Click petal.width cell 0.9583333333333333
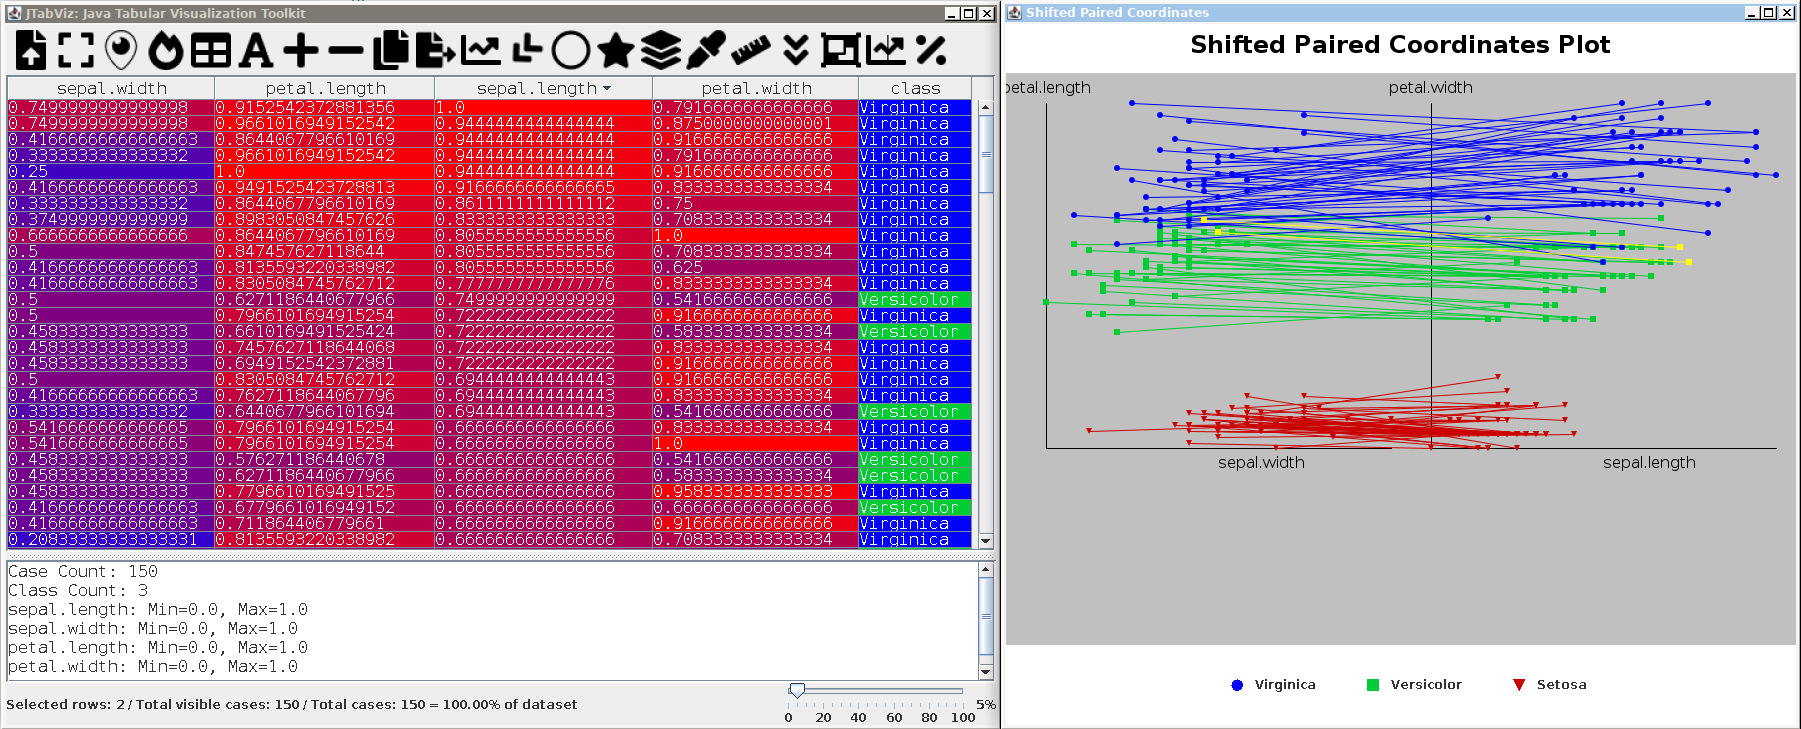The height and width of the screenshot is (729, 1801). 755,491
